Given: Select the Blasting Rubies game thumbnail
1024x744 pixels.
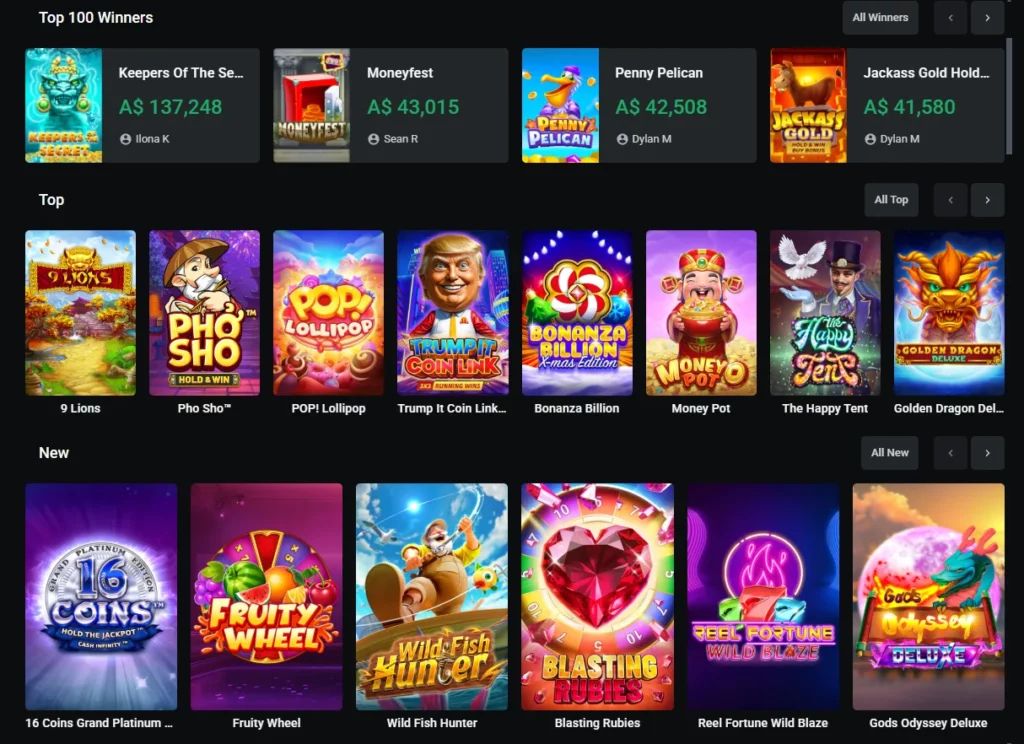Looking at the screenshot, I should click(x=598, y=596).
